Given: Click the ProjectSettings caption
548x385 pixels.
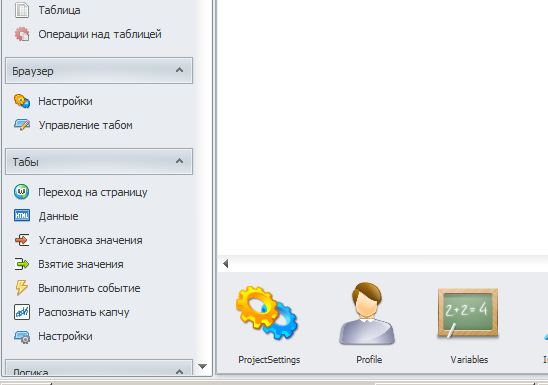Looking at the screenshot, I should tap(269, 360).
